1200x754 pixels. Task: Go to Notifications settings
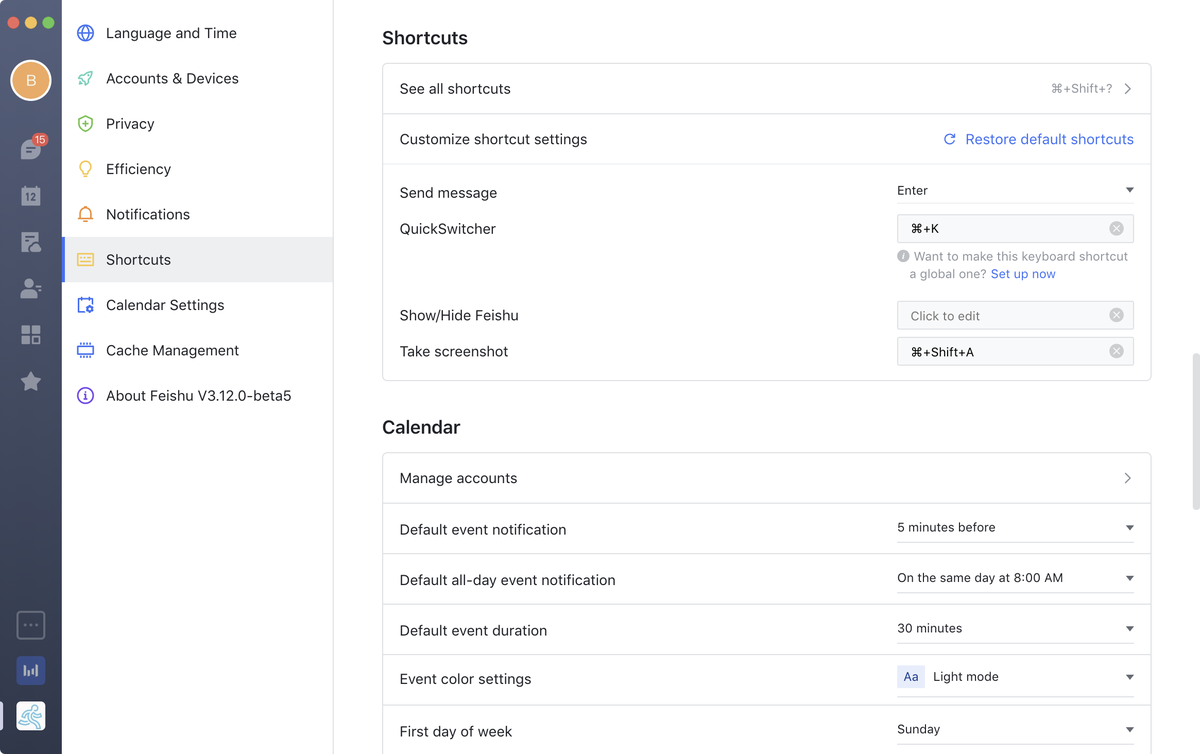click(197, 214)
